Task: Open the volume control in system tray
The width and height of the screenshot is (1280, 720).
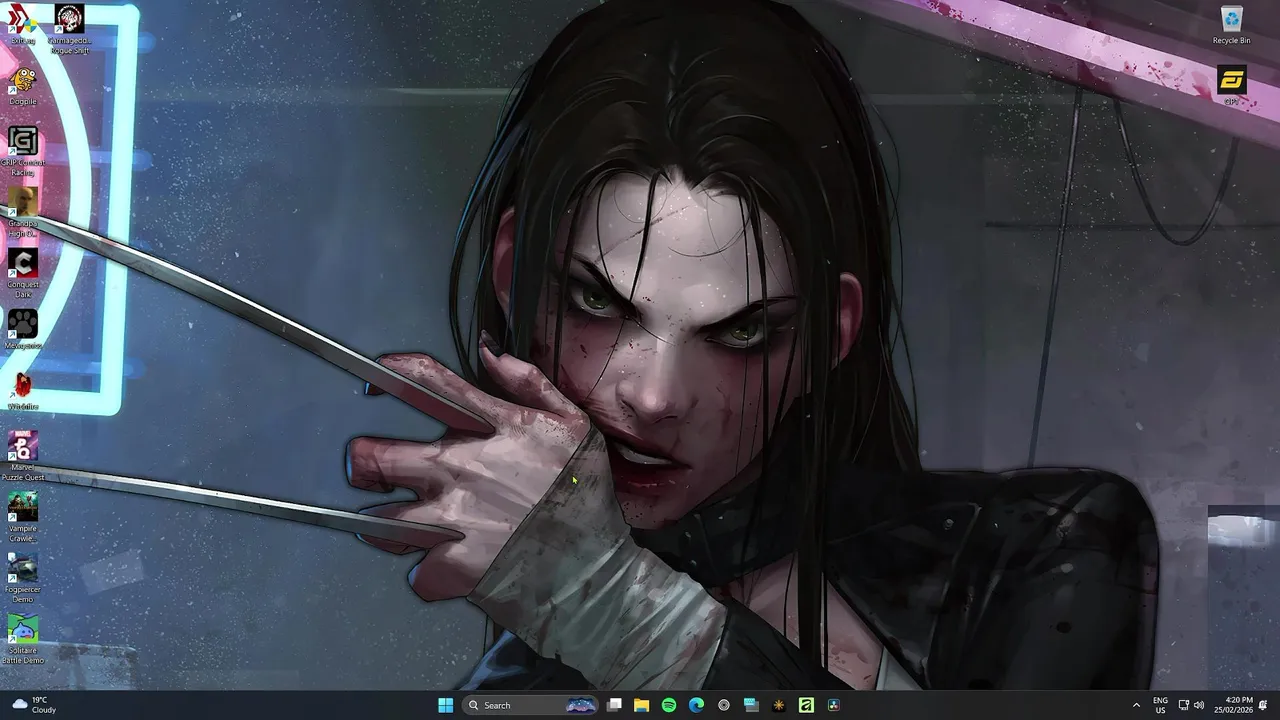Action: (1199, 705)
